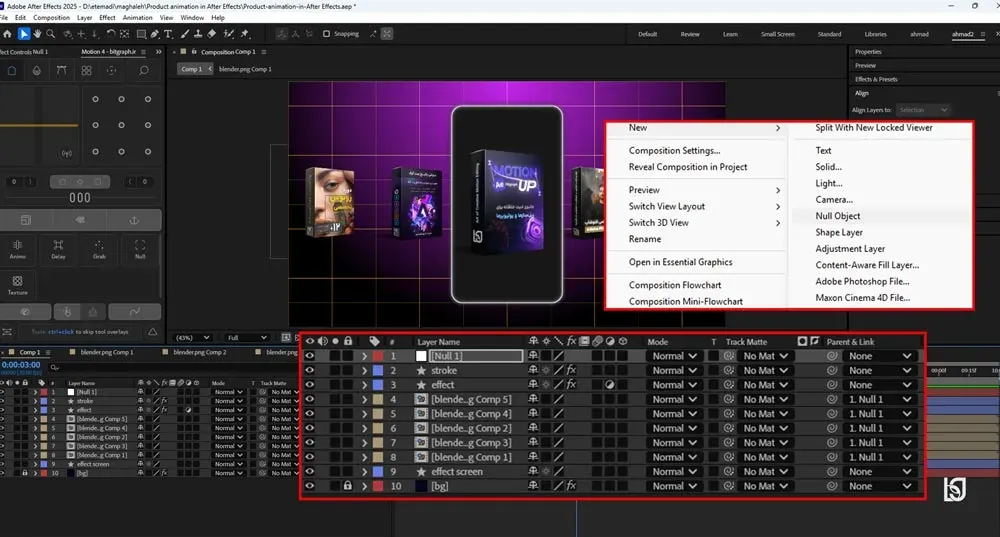Click the Motion 4 search icon
Screen dimensions: 1000x537
[x=144, y=71]
